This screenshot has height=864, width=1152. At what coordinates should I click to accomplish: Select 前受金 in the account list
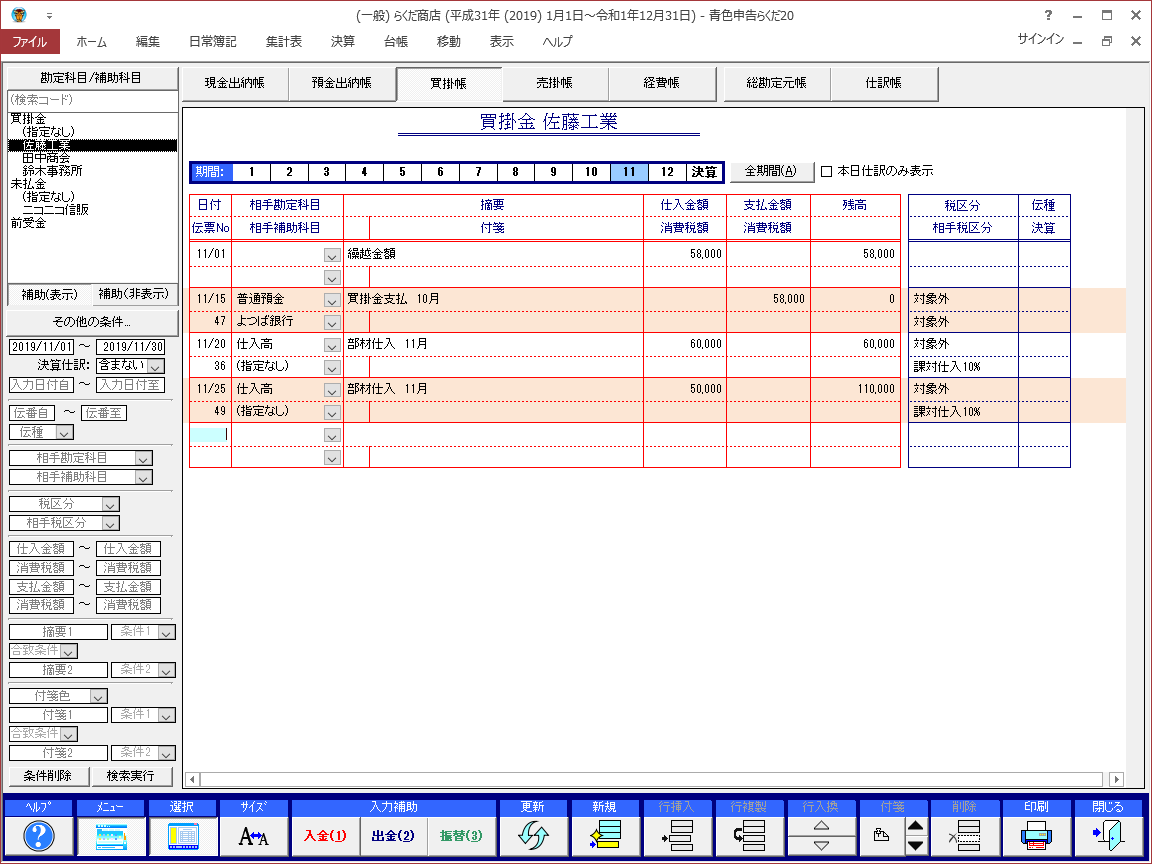pos(28,223)
